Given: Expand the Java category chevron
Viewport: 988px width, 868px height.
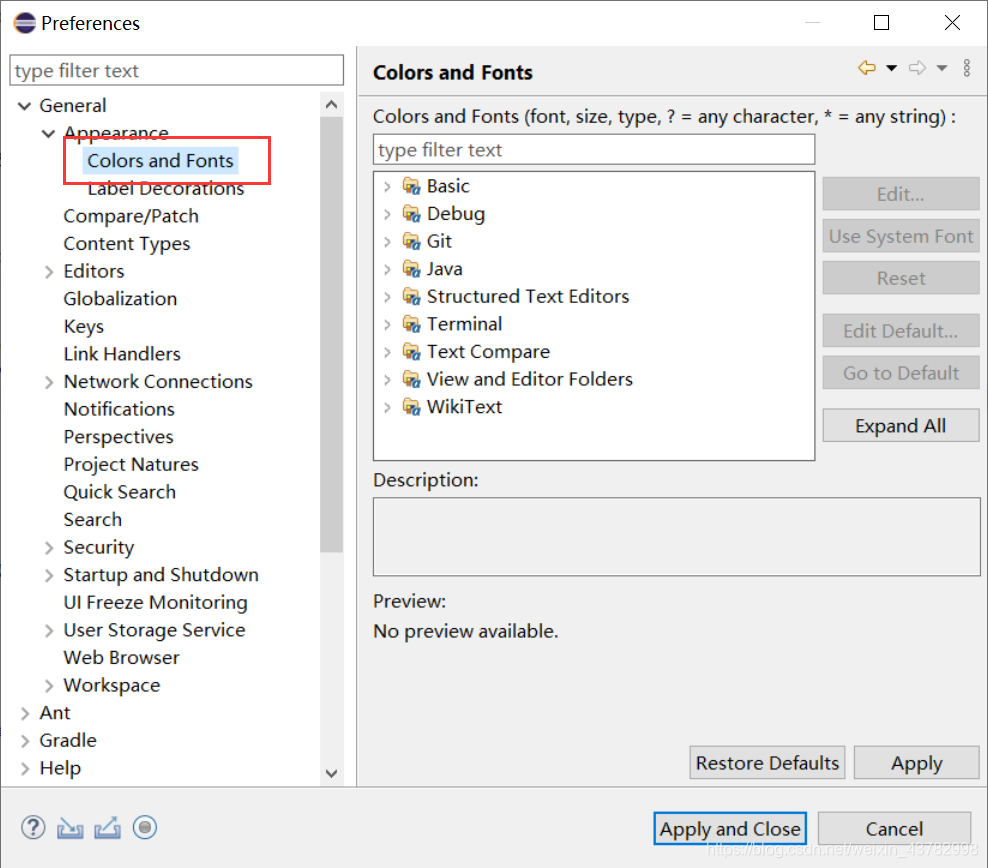Looking at the screenshot, I should click(388, 269).
